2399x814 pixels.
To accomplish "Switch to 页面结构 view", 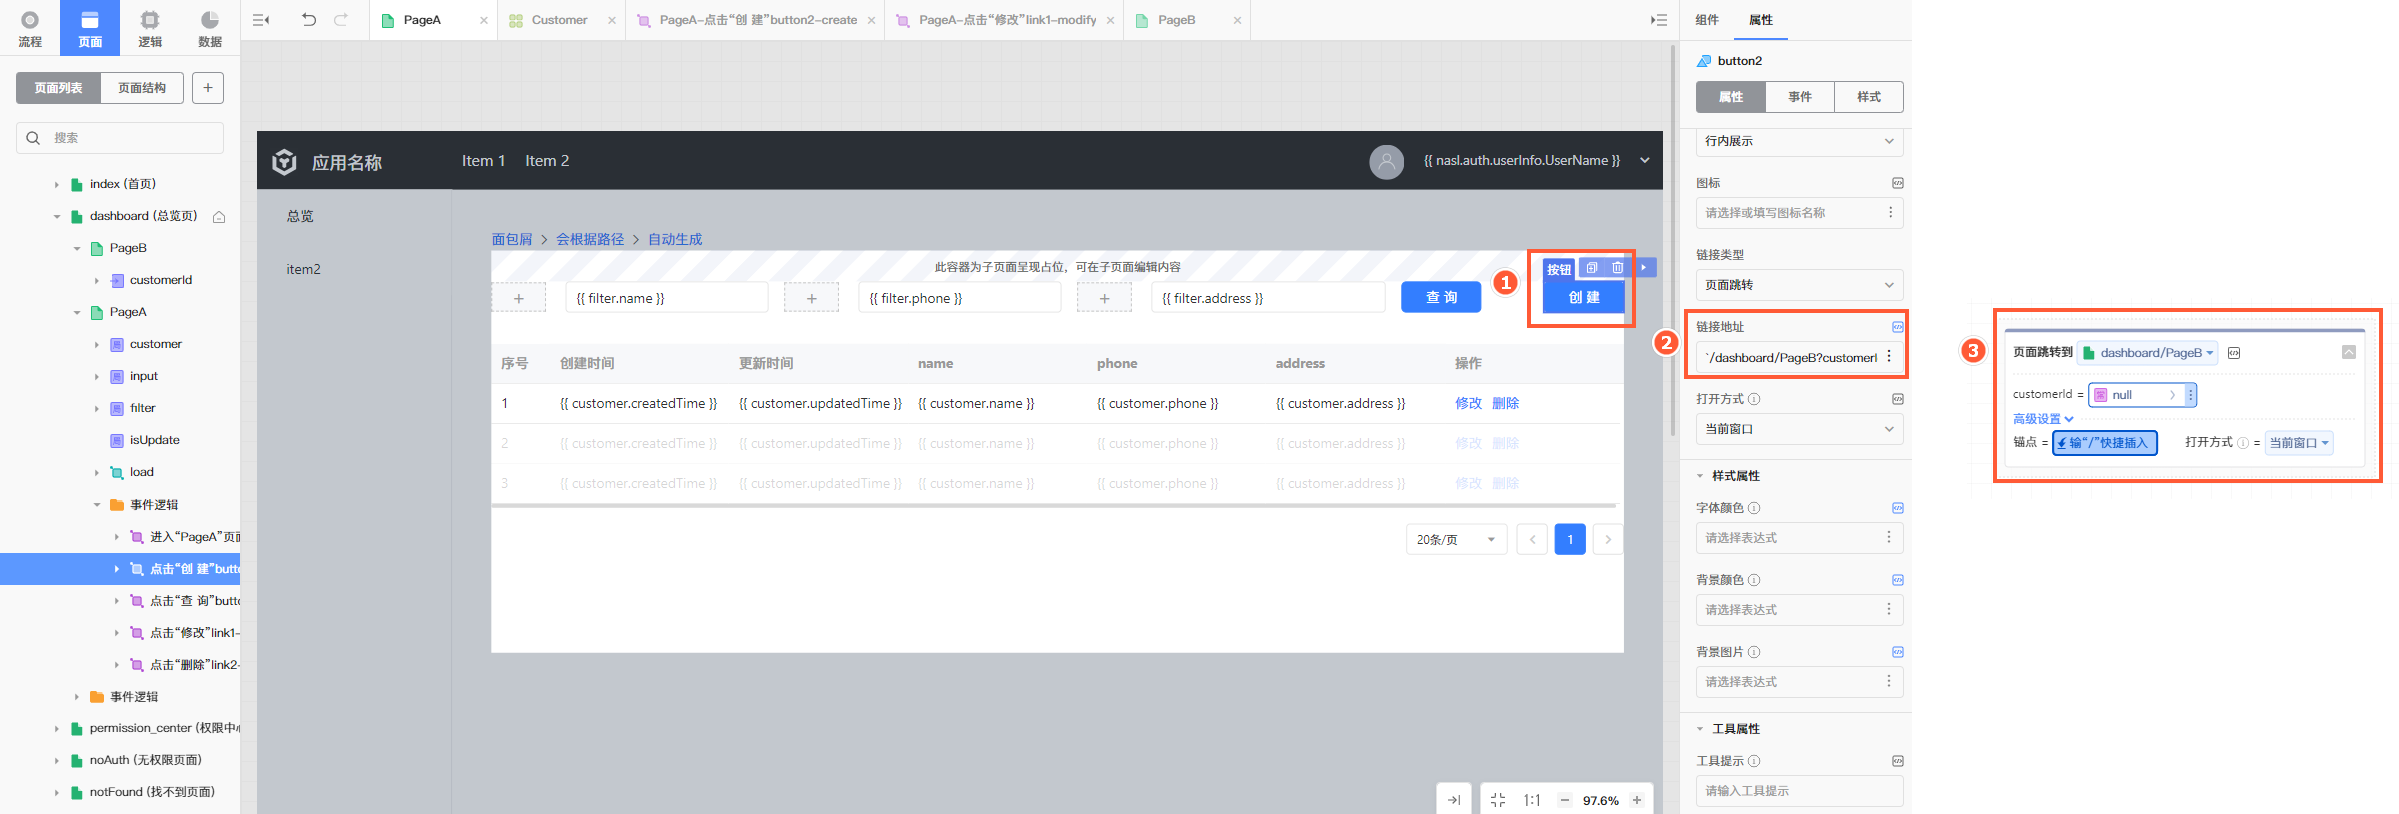I will tap(142, 88).
